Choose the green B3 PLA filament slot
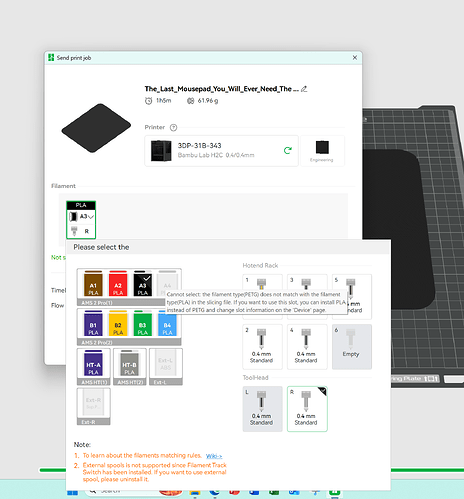464x499 pixels. [x=143, y=323]
